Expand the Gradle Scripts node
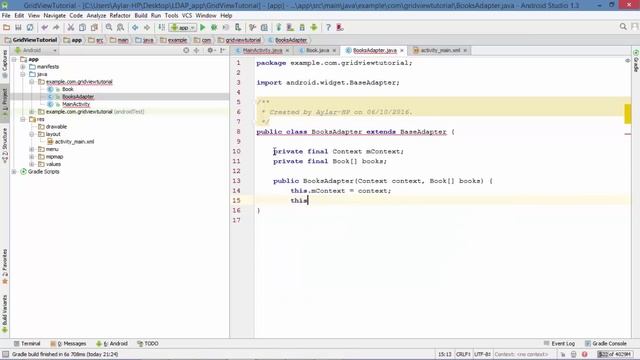This screenshot has height=360, width=640. (14, 172)
